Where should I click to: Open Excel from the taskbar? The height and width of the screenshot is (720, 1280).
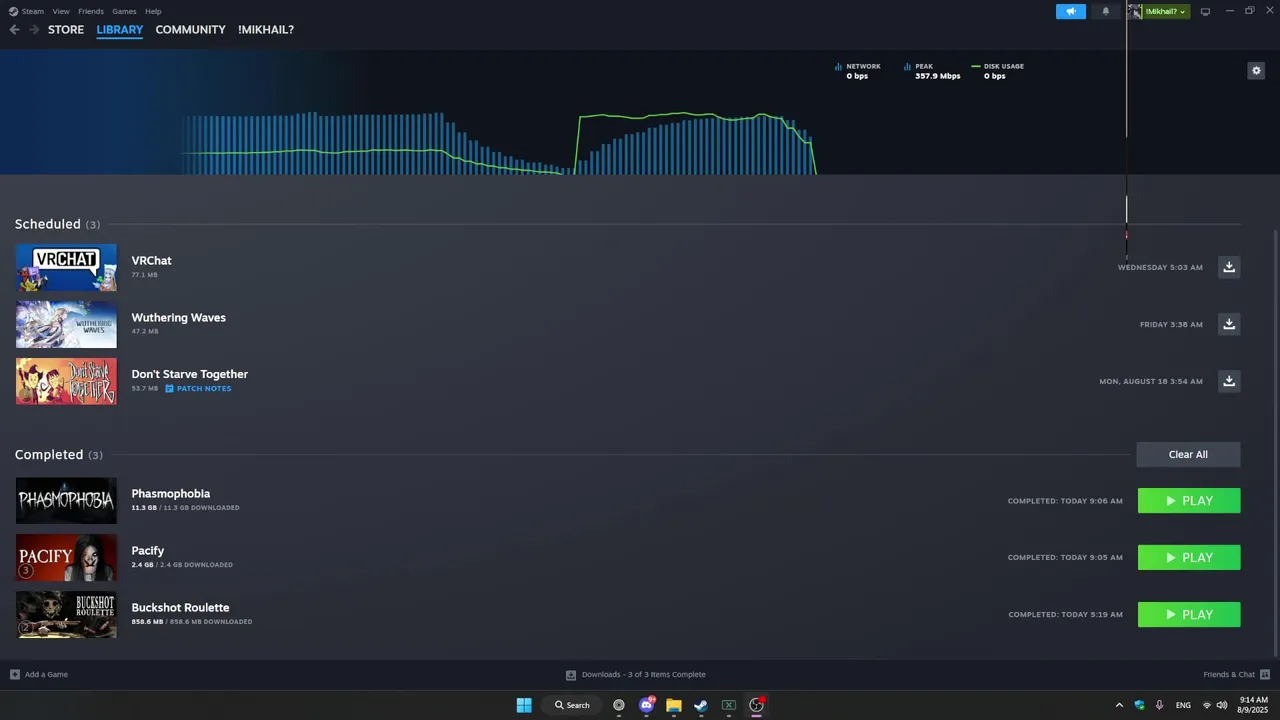(729, 705)
